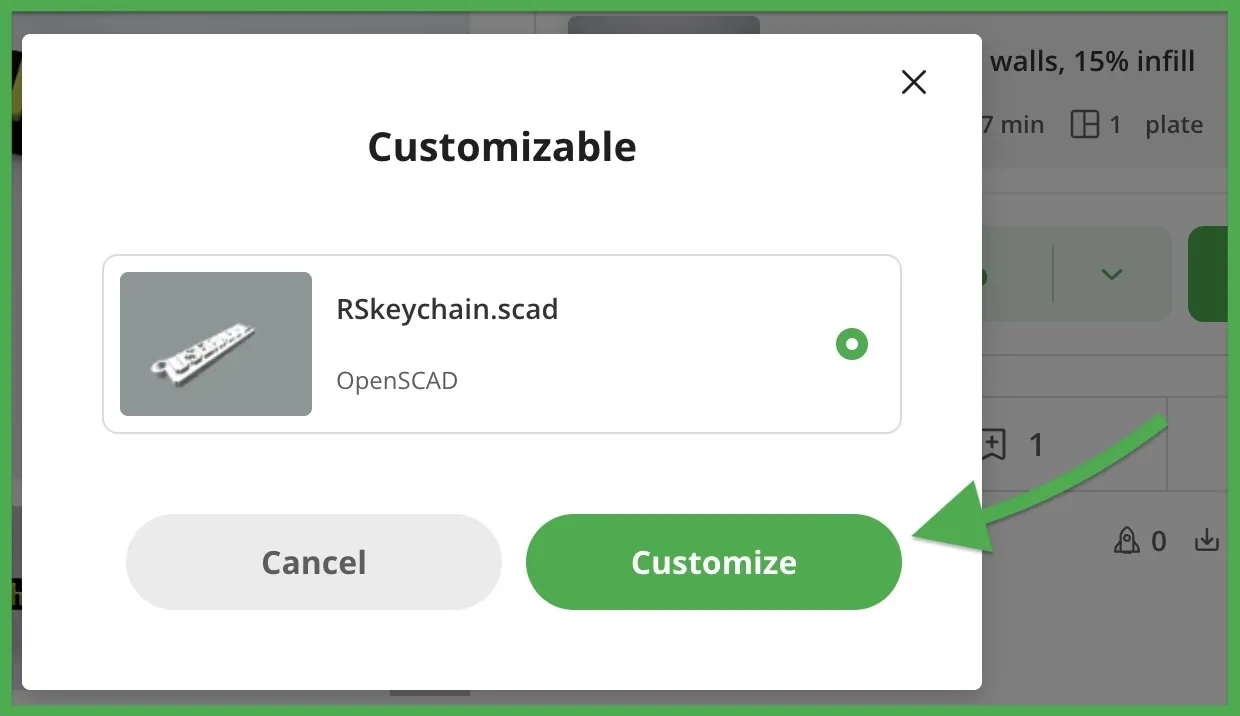
Task: Expand the dimmed dropdown chevron behind dialog
Action: (x=1111, y=274)
